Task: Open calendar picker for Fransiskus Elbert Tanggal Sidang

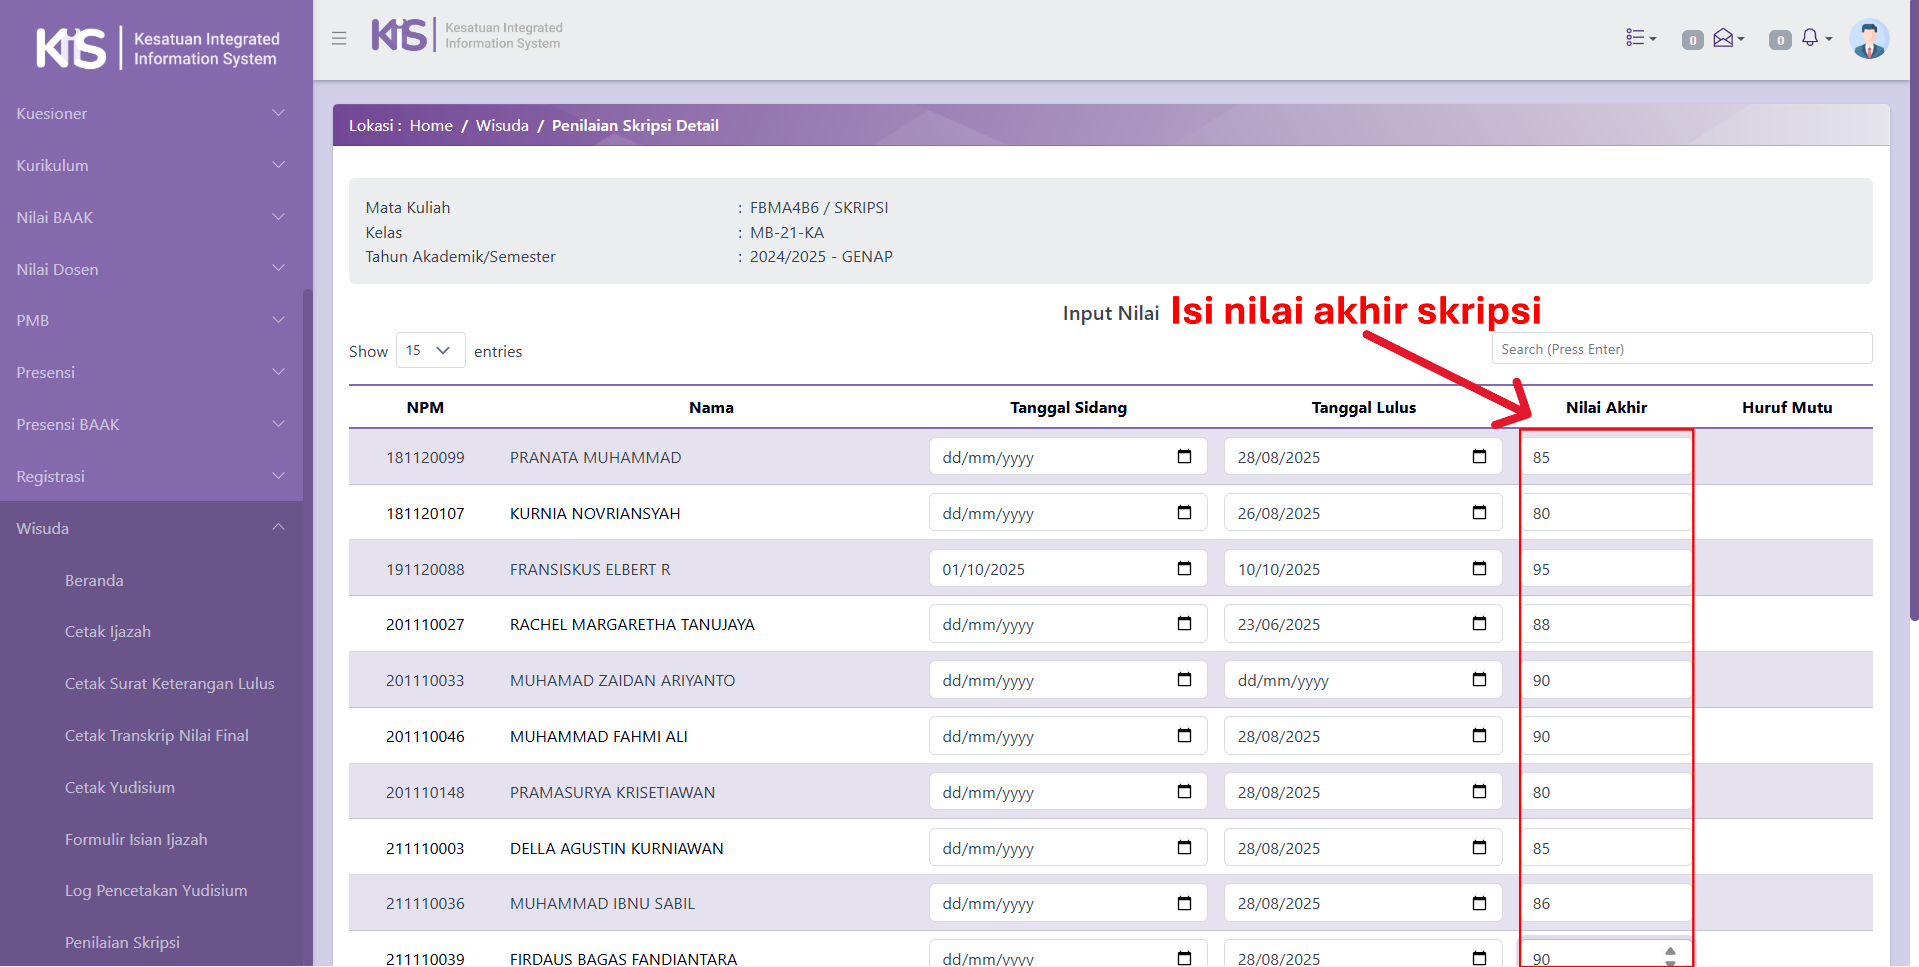Action: (x=1184, y=569)
